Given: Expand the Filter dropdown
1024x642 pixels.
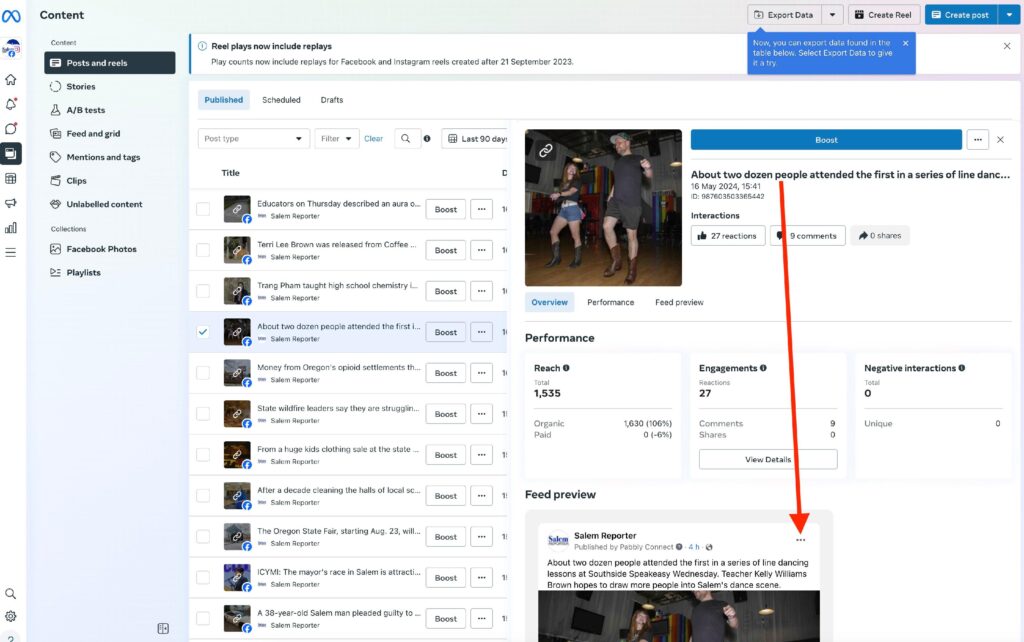Looking at the screenshot, I should (336, 139).
